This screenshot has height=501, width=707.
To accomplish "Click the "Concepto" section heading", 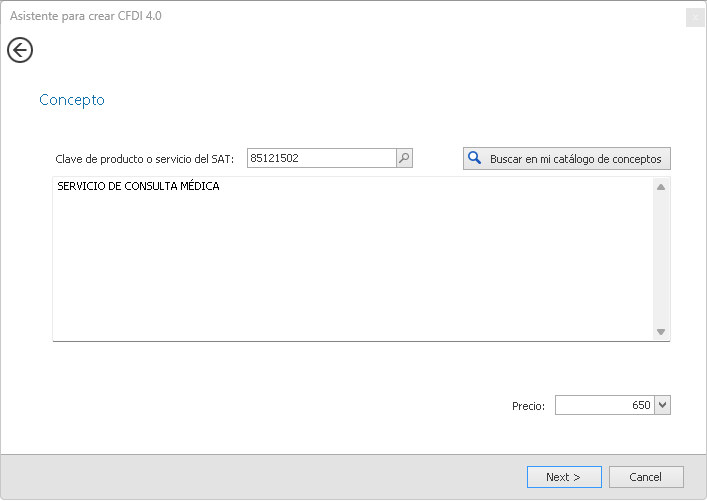I will click(x=72, y=100).
